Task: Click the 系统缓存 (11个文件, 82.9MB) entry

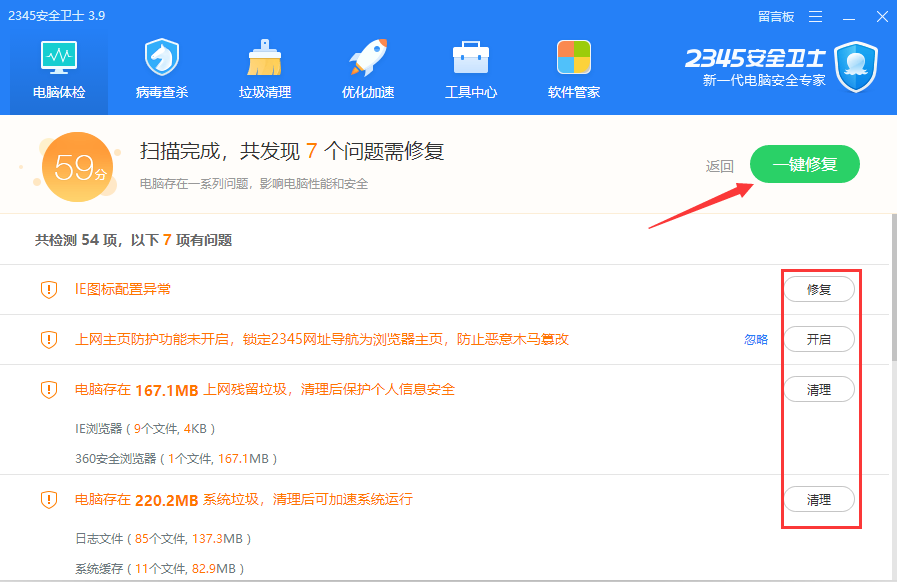Action: [x=160, y=568]
